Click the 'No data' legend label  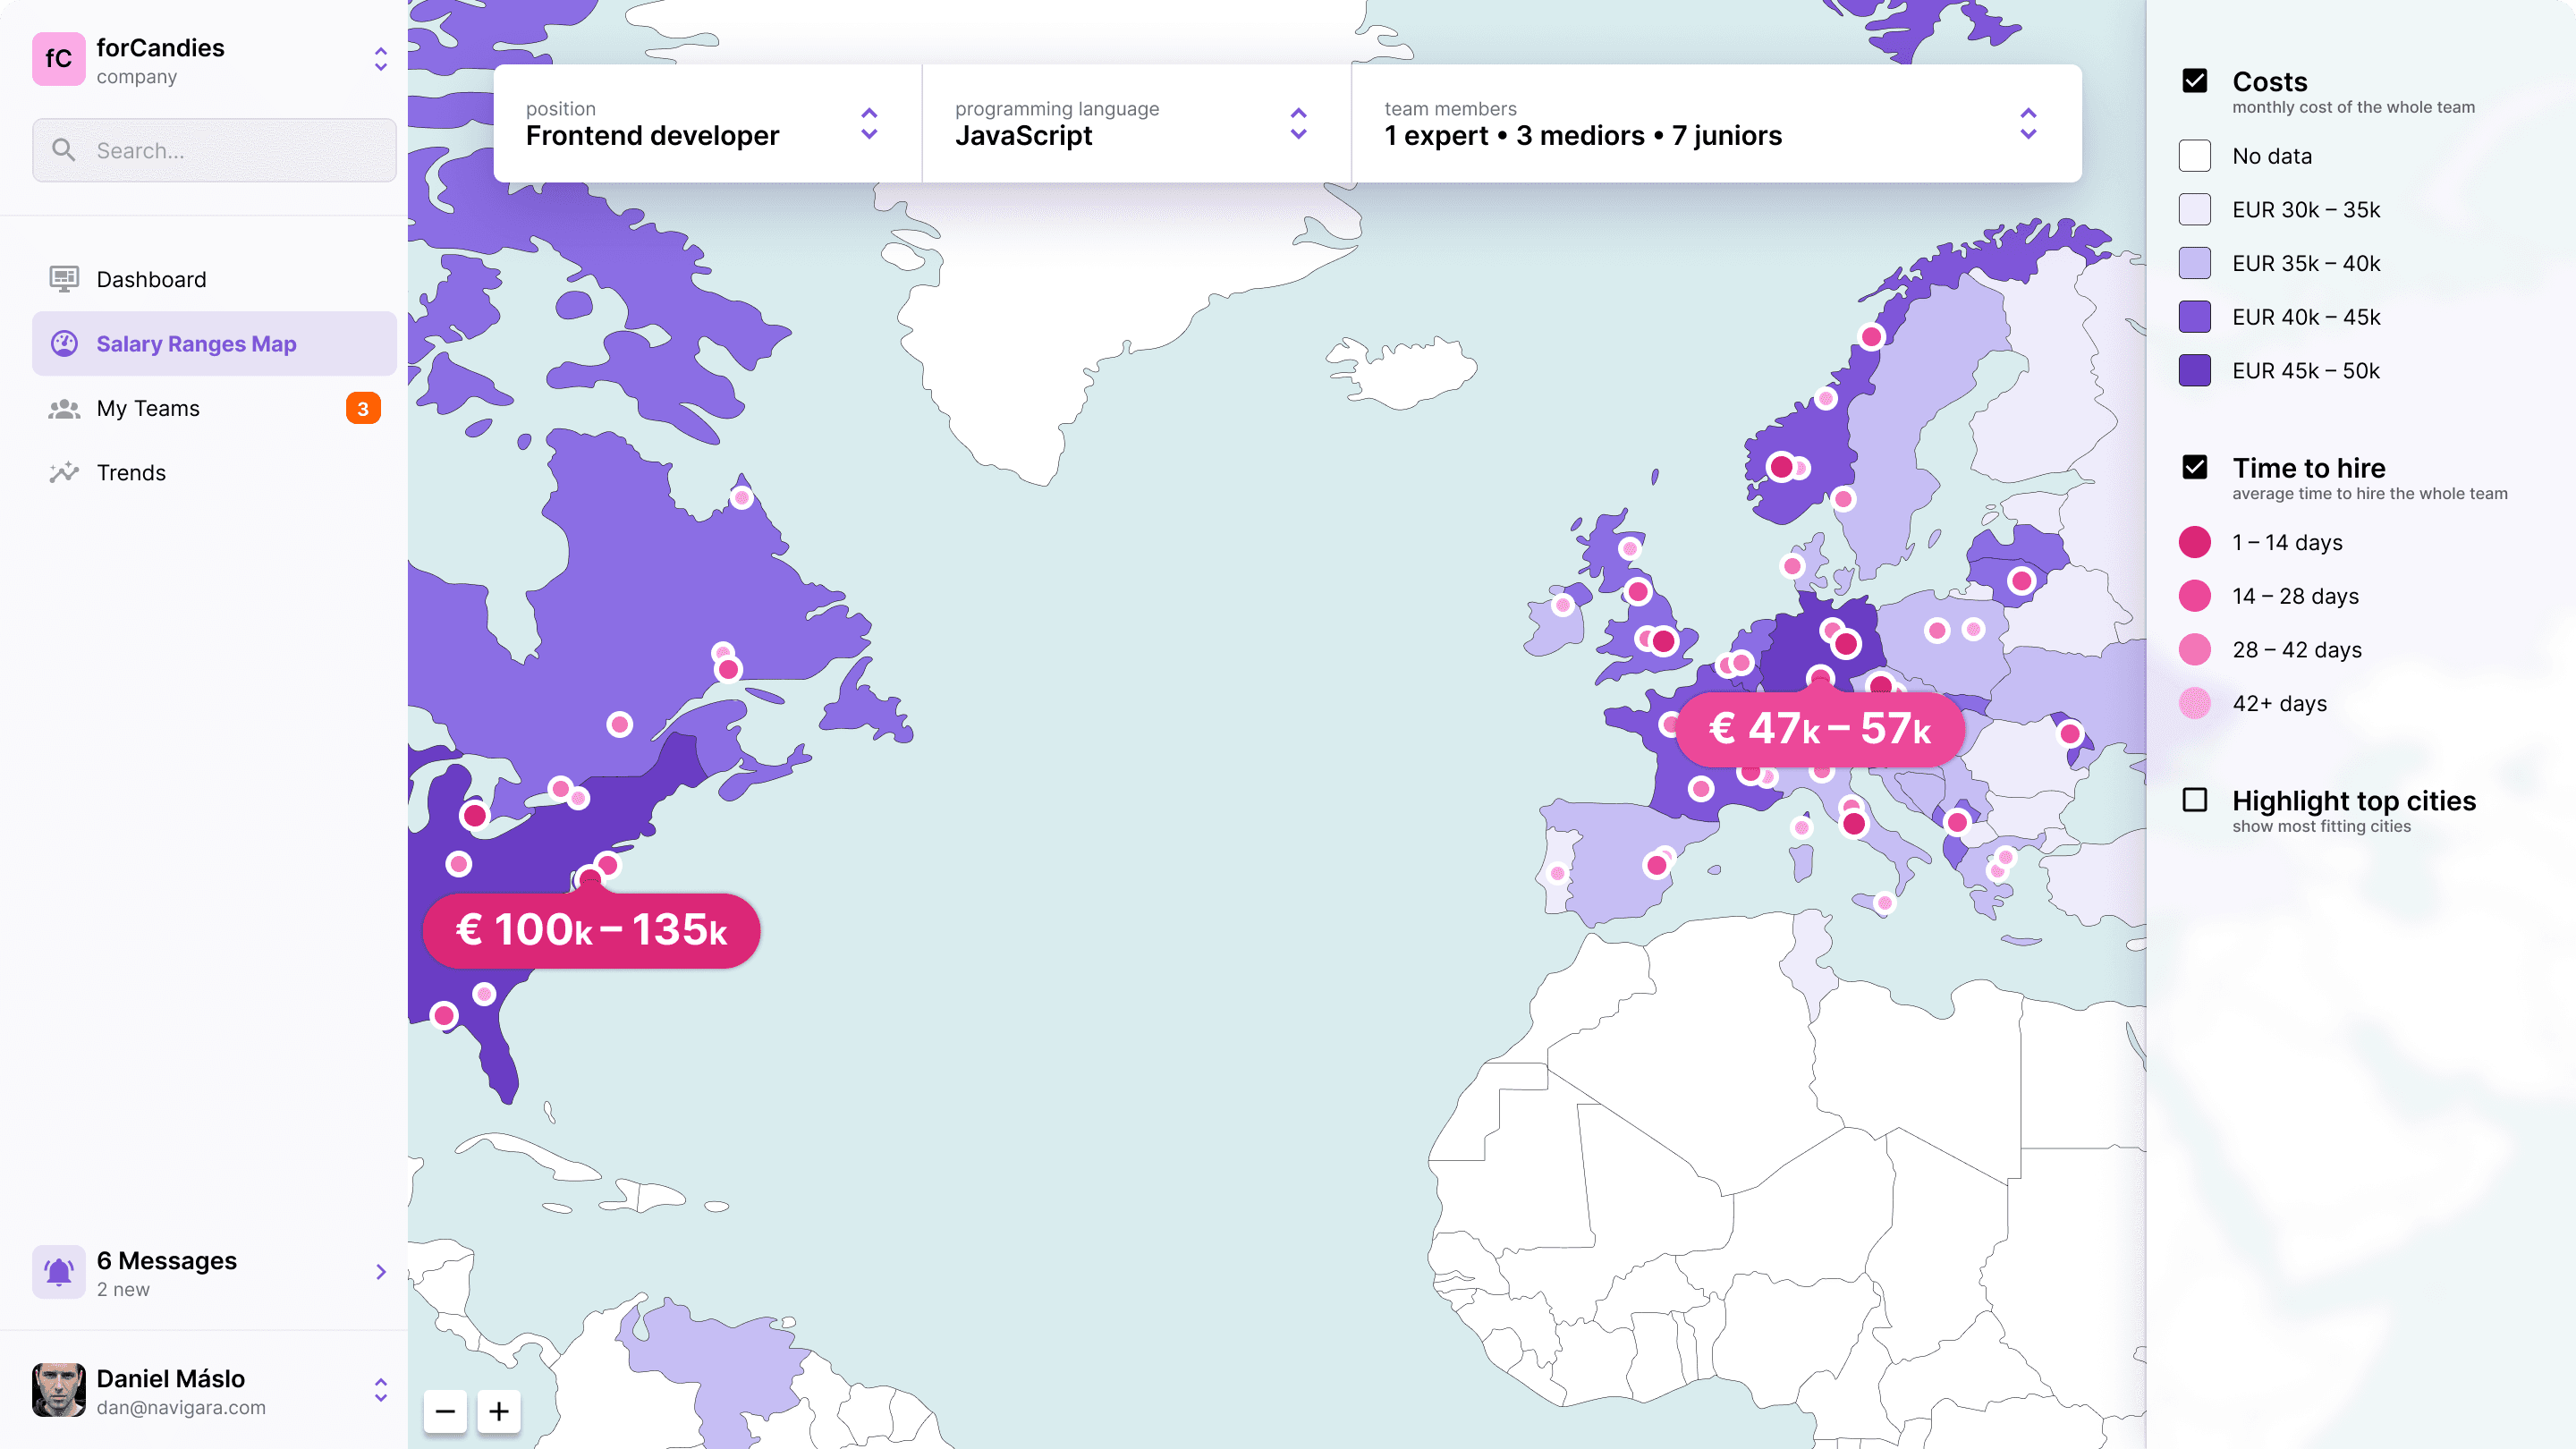click(x=2272, y=156)
